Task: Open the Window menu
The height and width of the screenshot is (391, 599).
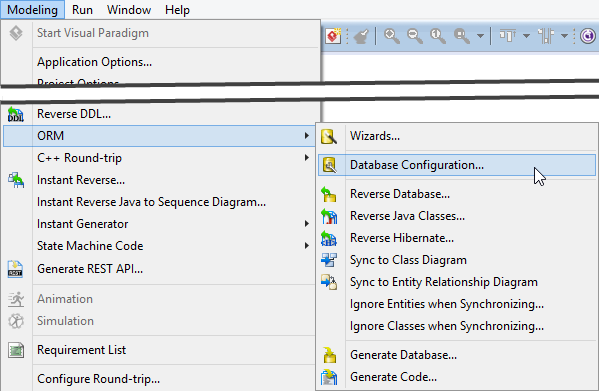Action: coord(129,10)
